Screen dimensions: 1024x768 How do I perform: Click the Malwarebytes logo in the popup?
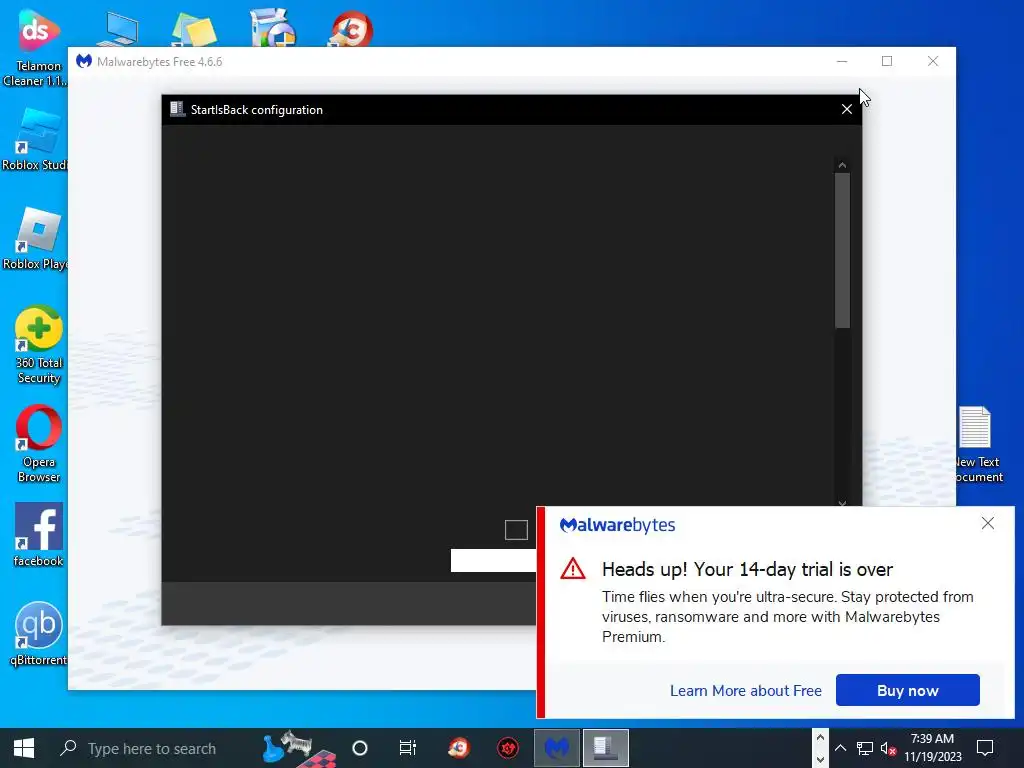pos(617,525)
